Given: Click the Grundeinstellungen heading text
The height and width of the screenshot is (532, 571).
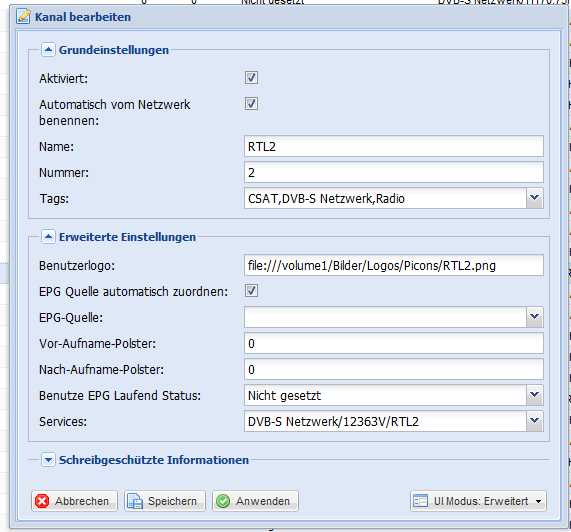Looking at the screenshot, I should (x=114, y=50).
